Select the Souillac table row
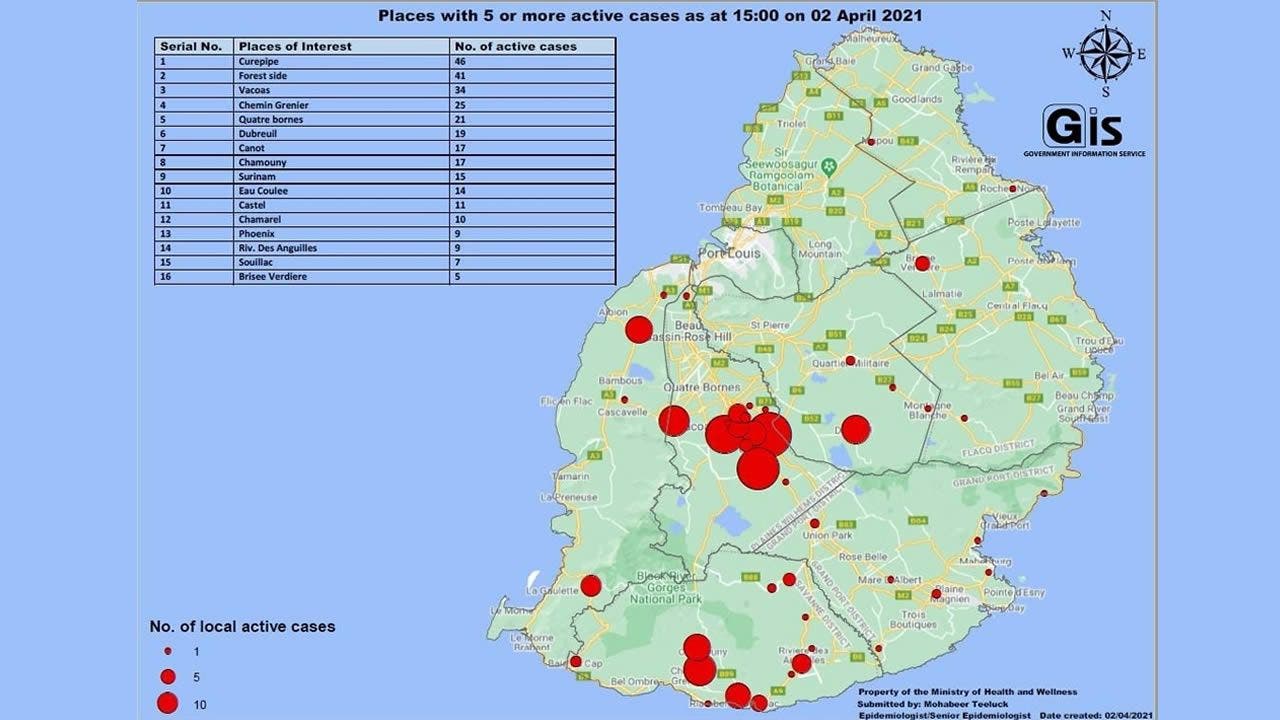 (x=385, y=263)
